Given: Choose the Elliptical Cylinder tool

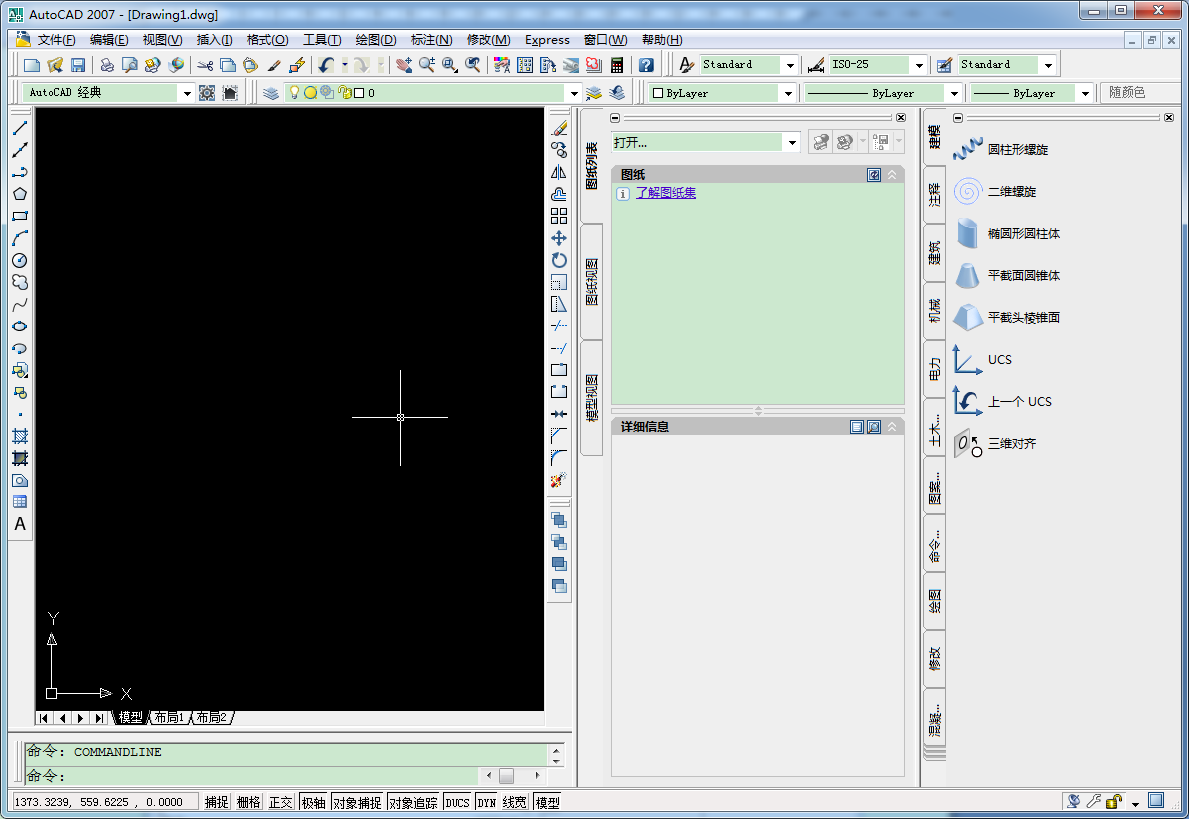Looking at the screenshot, I should pos(1007,234).
